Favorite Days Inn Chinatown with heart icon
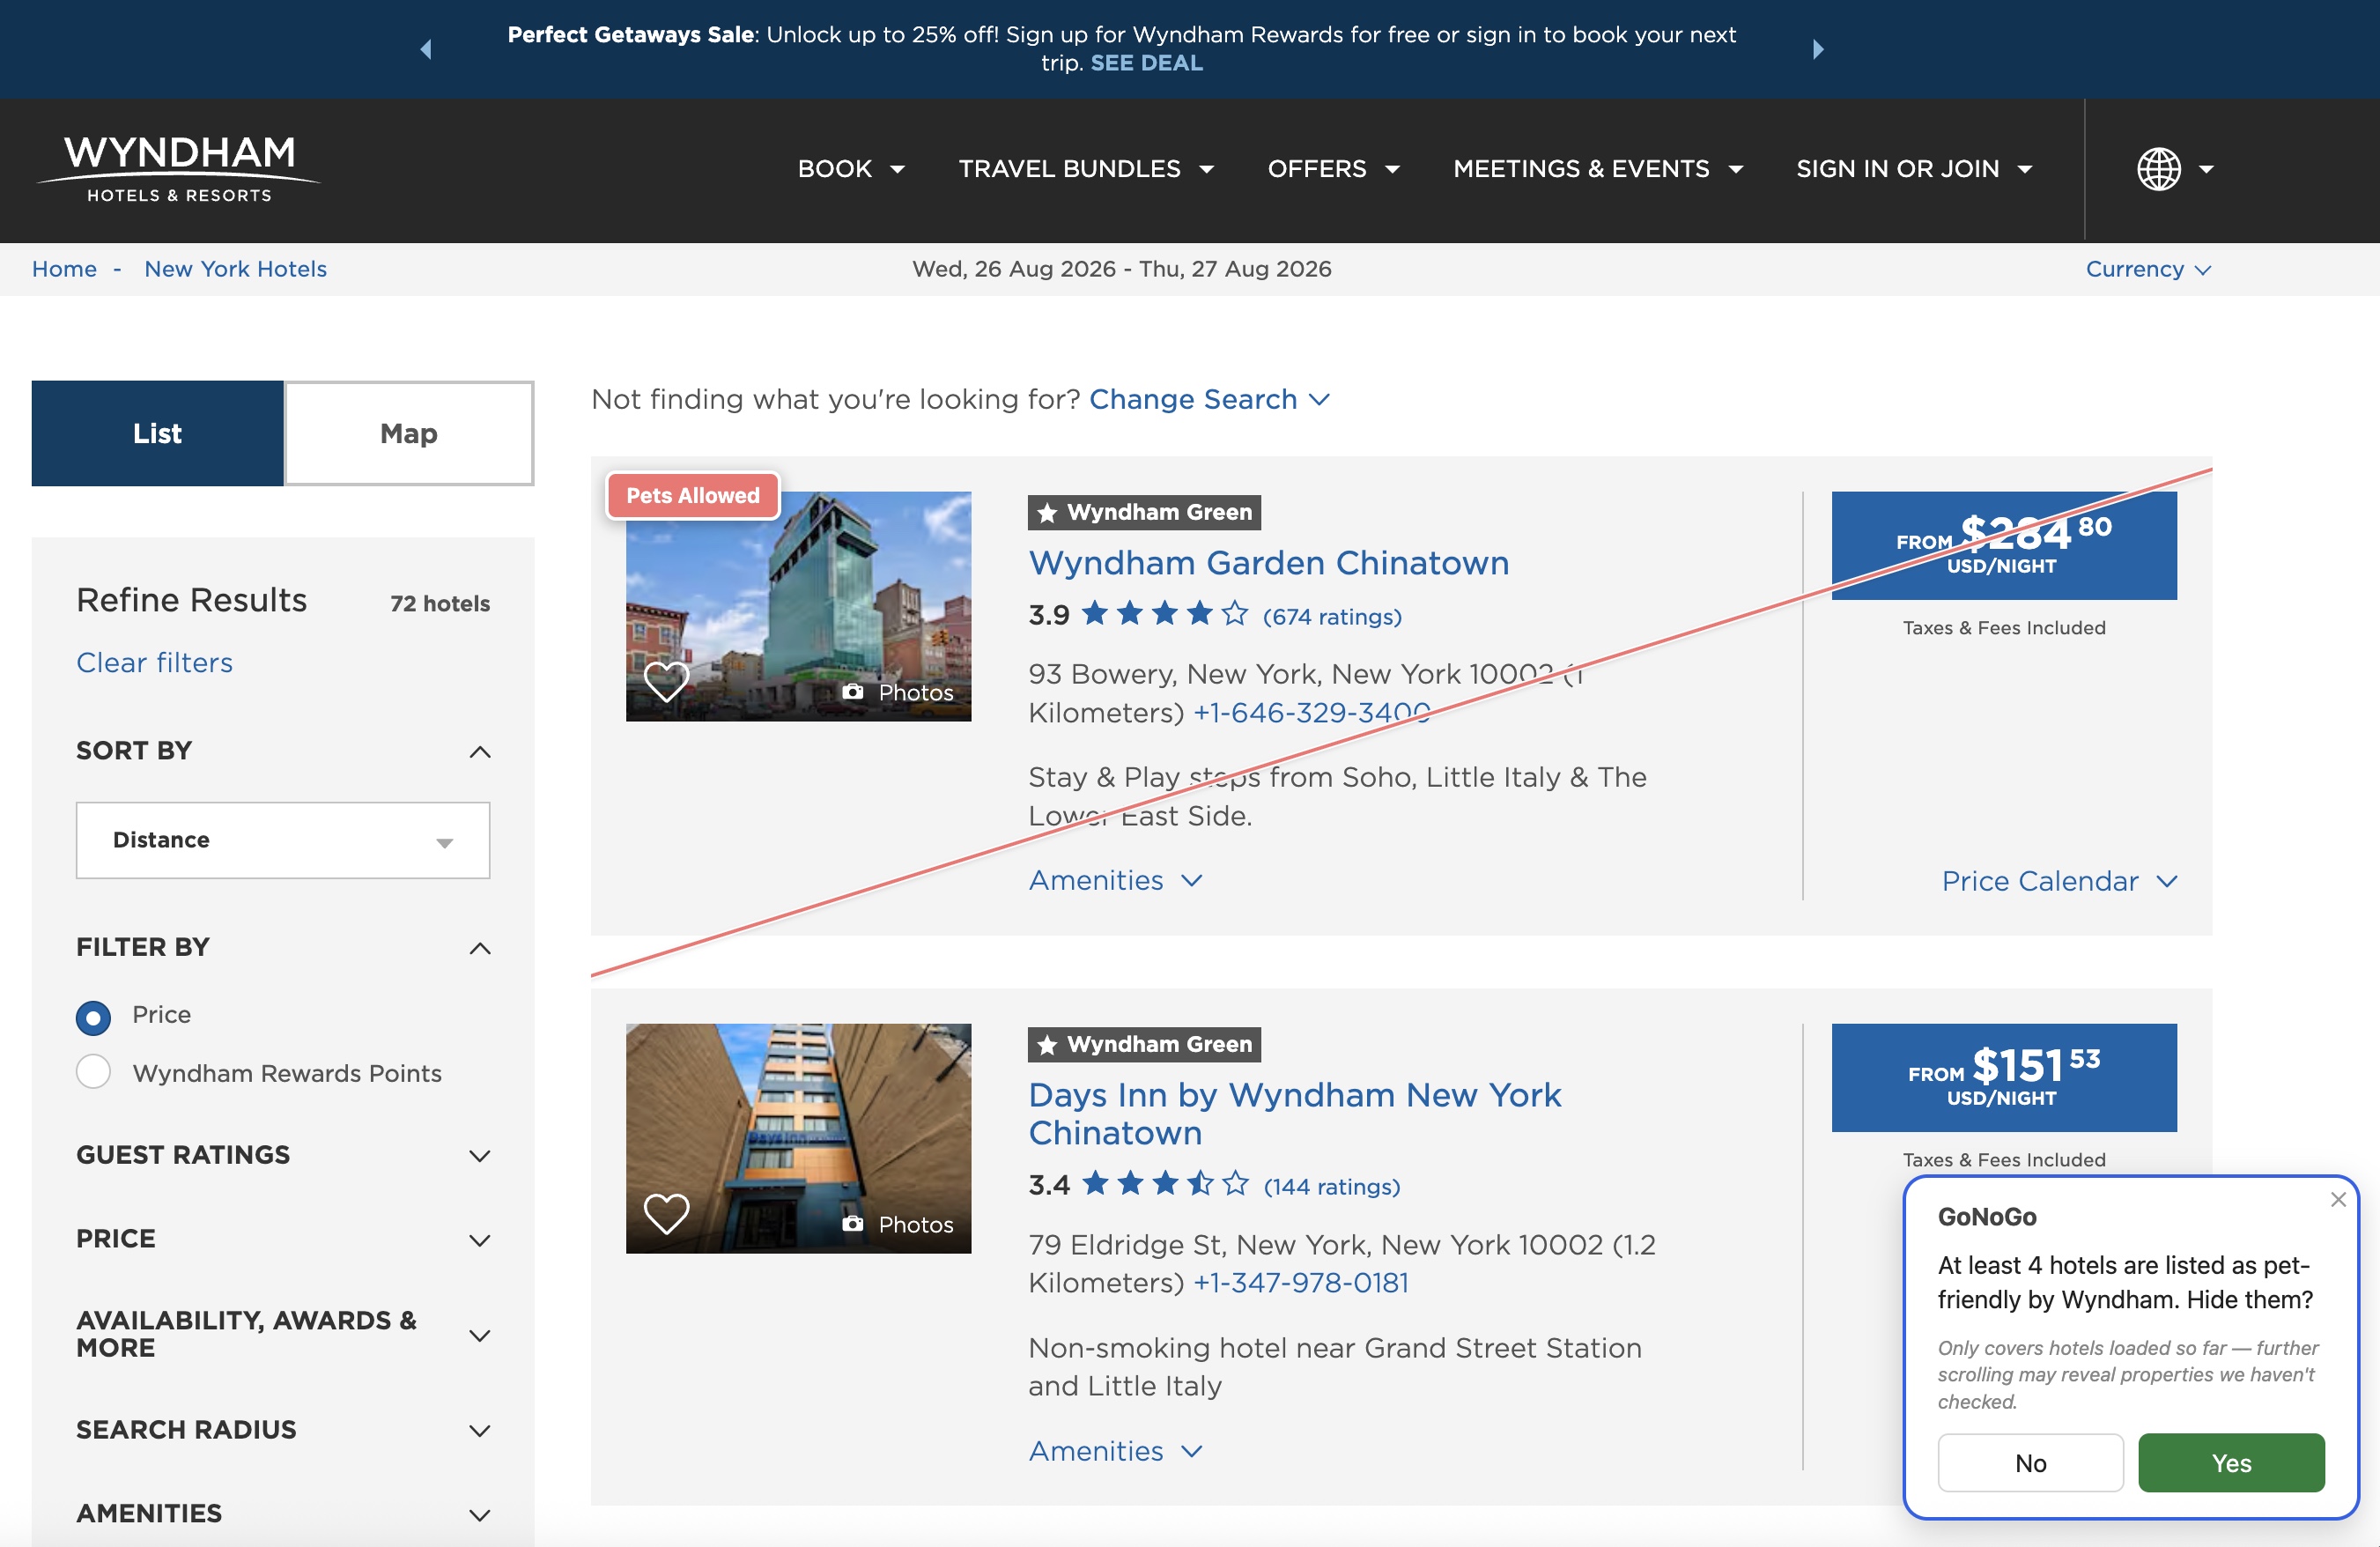 tap(666, 1214)
